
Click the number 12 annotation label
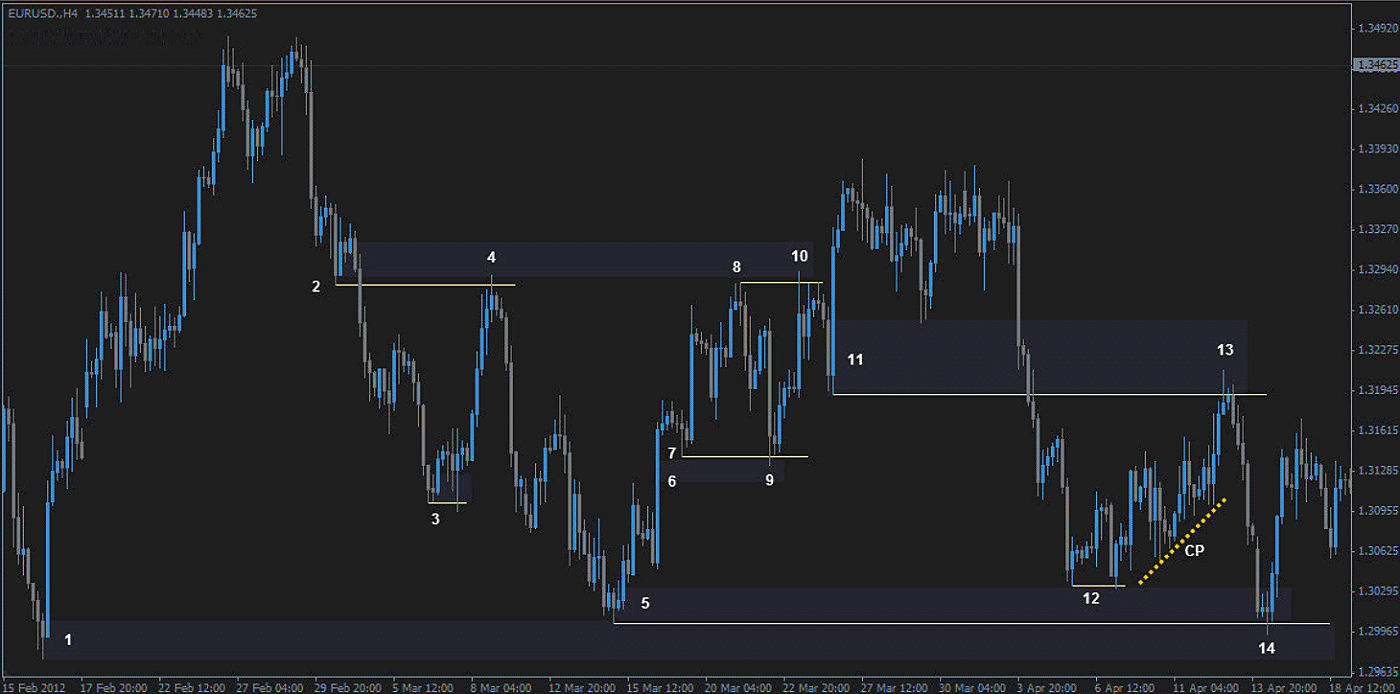coord(1091,598)
